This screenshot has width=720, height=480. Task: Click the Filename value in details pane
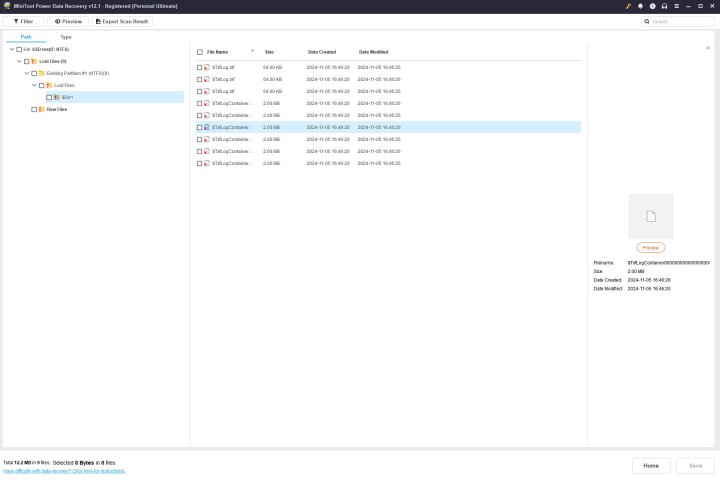[x=669, y=263]
